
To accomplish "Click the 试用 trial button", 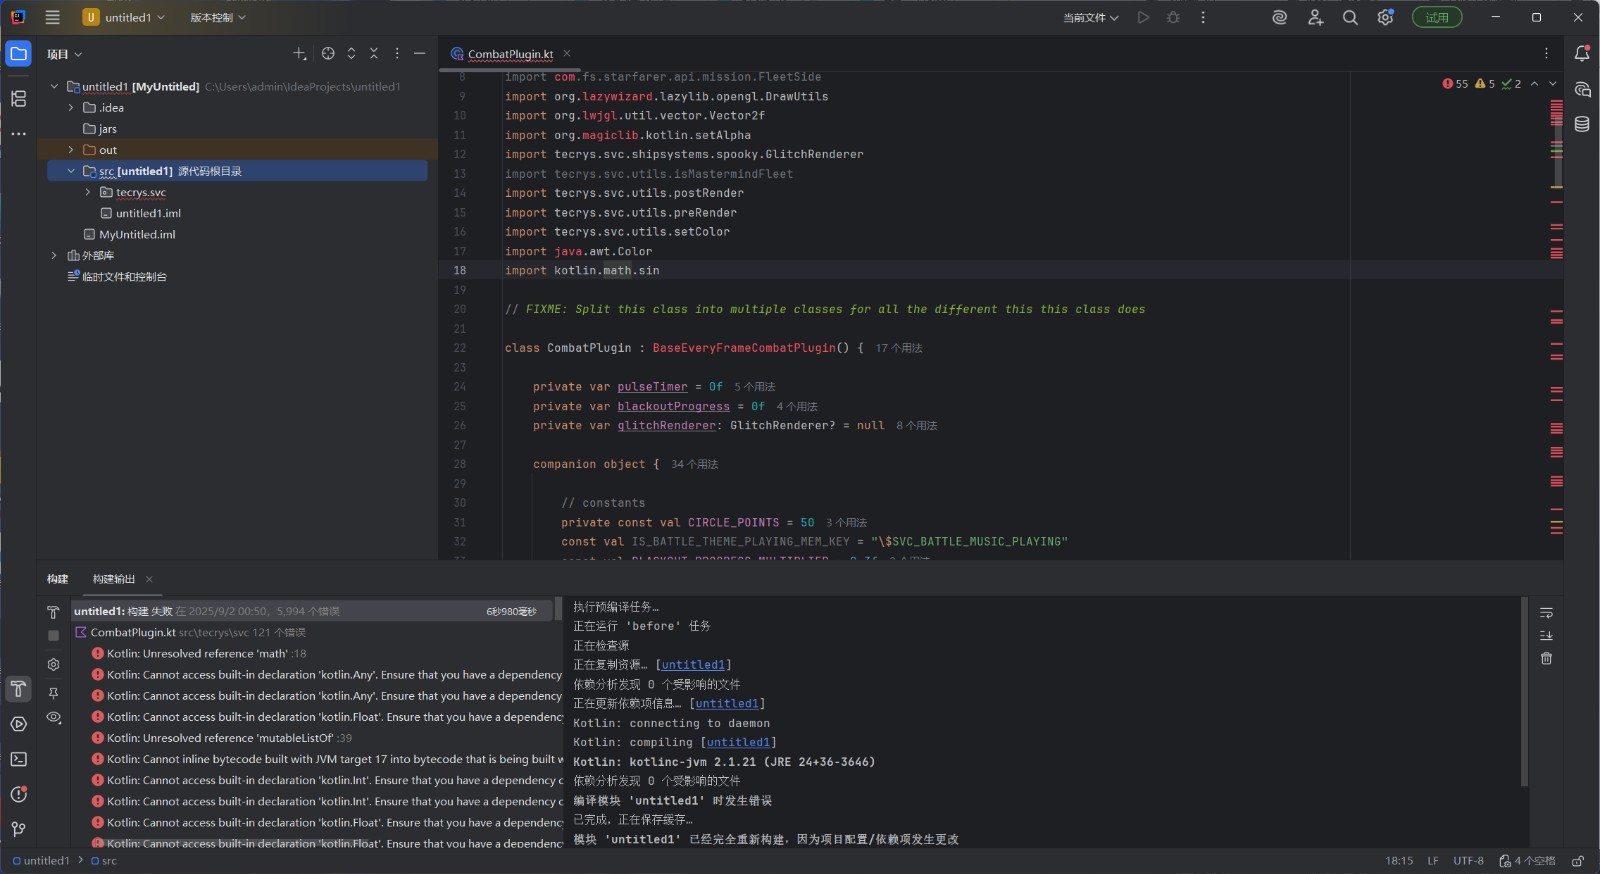I will pyautogui.click(x=1437, y=17).
